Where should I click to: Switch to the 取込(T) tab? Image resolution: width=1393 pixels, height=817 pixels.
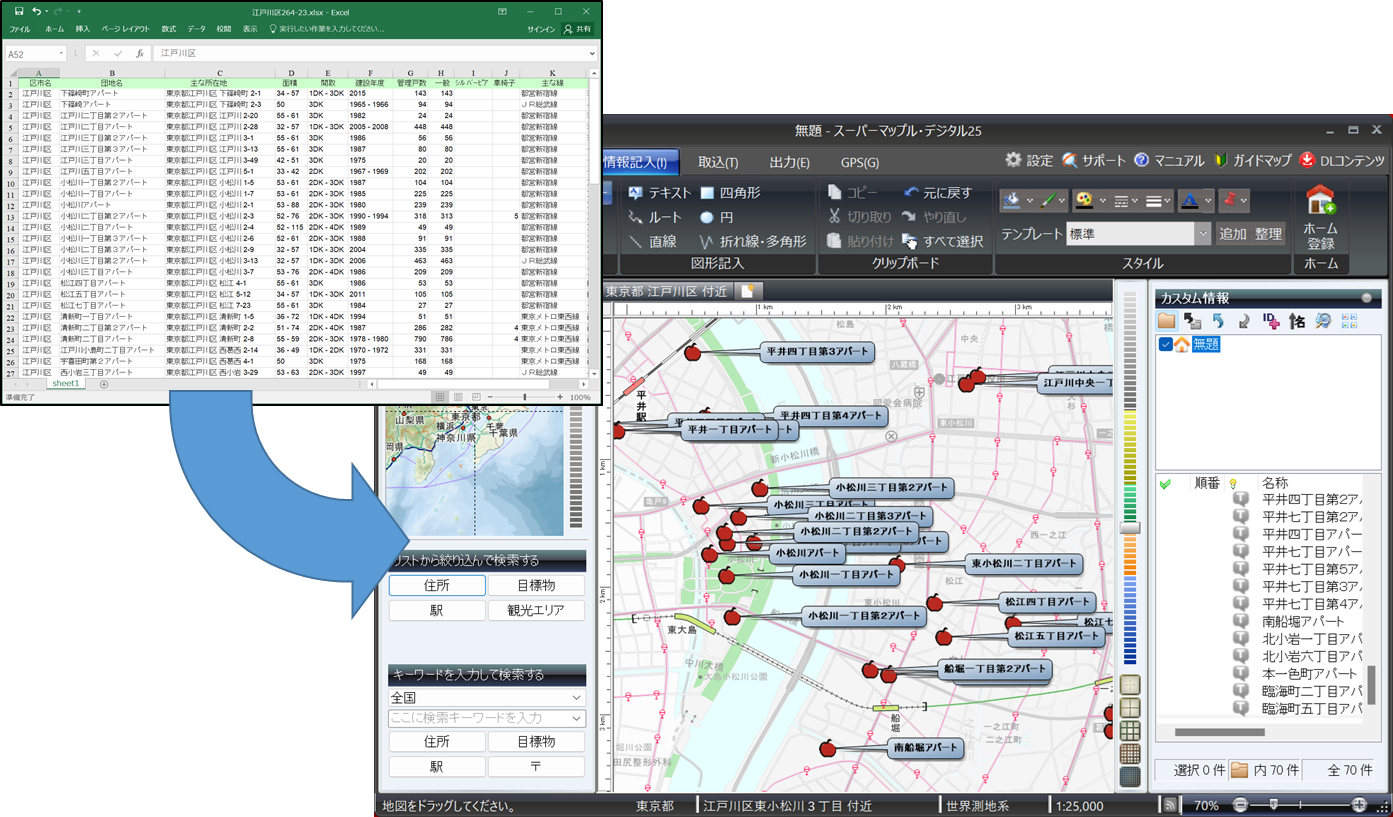tap(718, 162)
